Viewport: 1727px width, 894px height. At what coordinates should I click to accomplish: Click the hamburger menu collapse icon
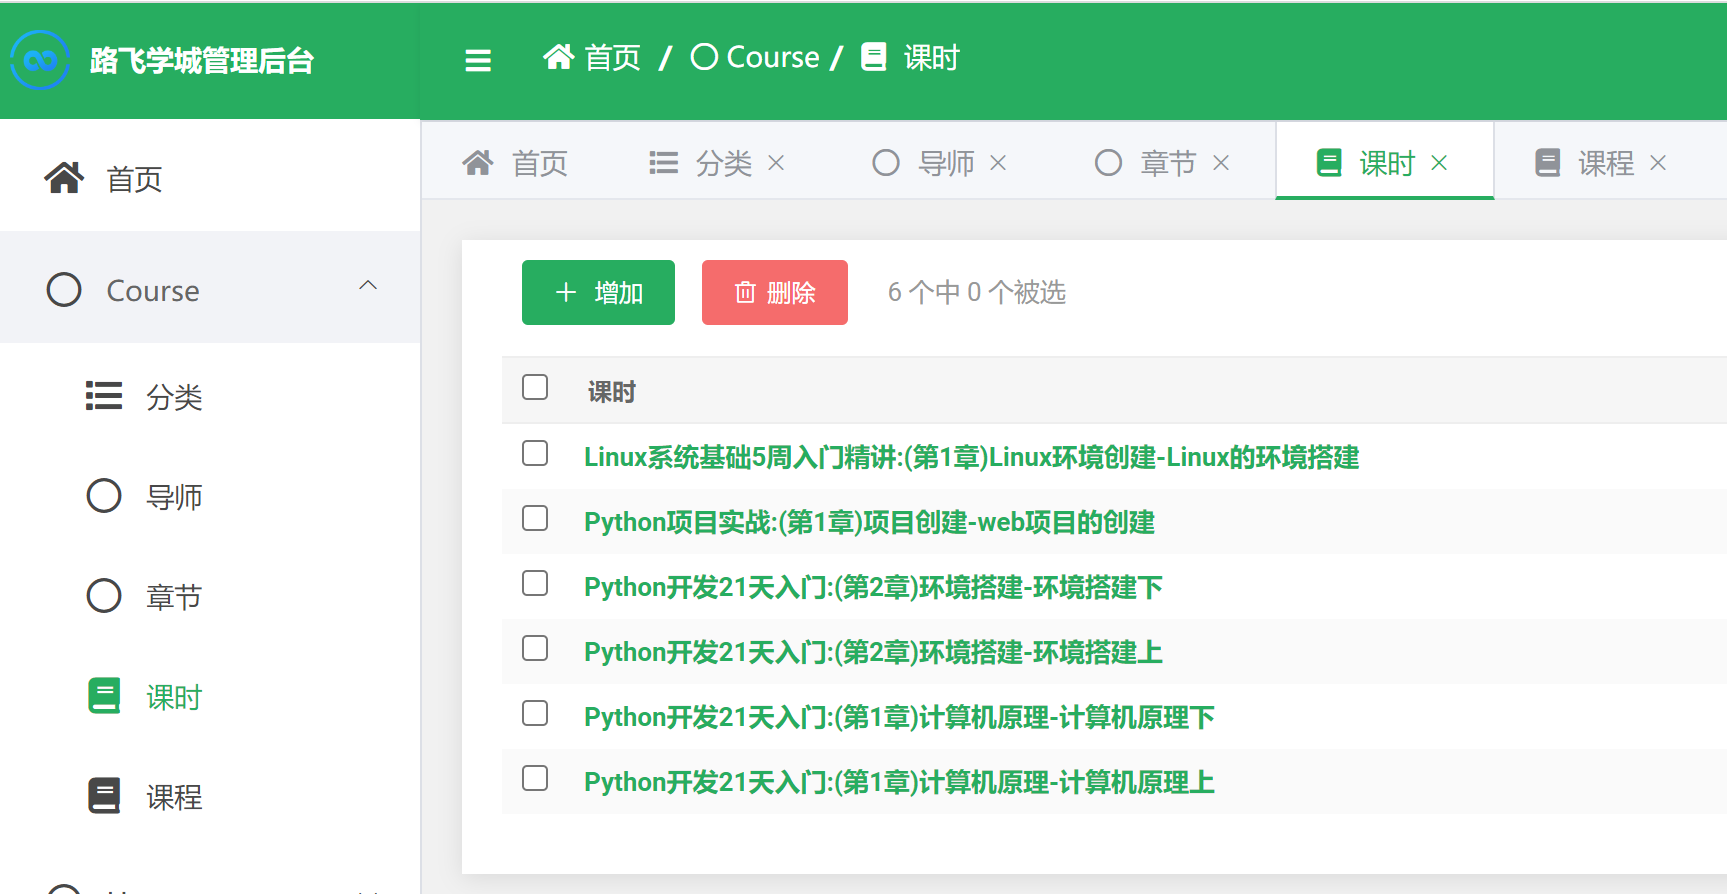coord(478,60)
